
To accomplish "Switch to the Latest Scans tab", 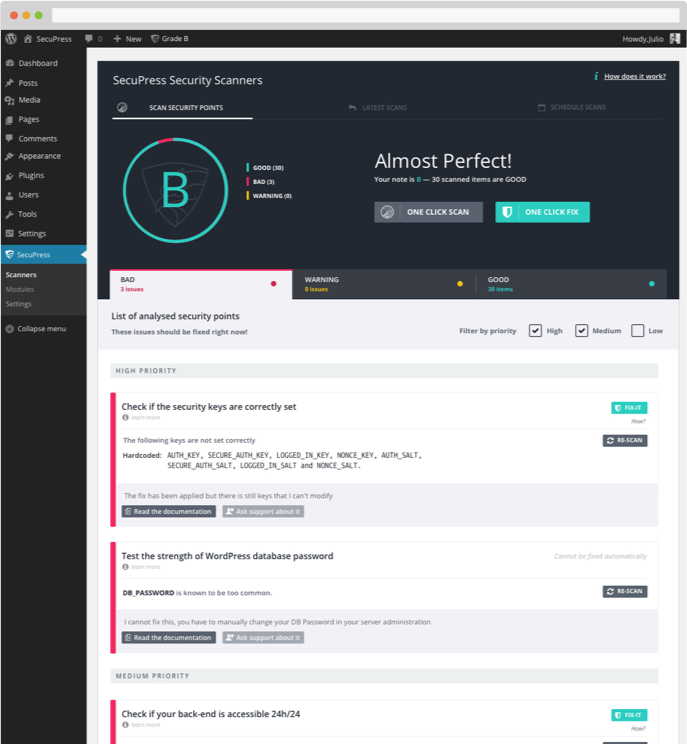I will tap(378, 108).
